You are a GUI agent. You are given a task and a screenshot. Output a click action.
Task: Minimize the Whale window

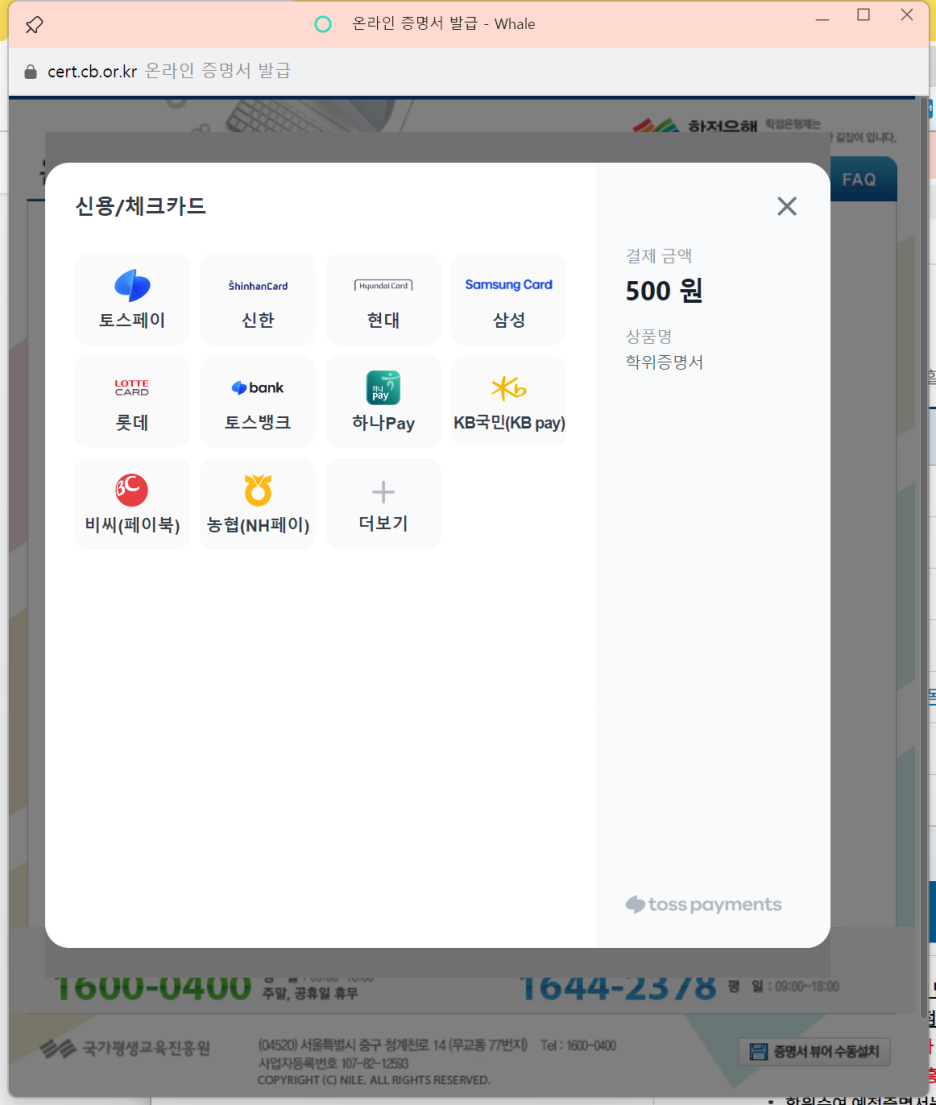(x=822, y=18)
